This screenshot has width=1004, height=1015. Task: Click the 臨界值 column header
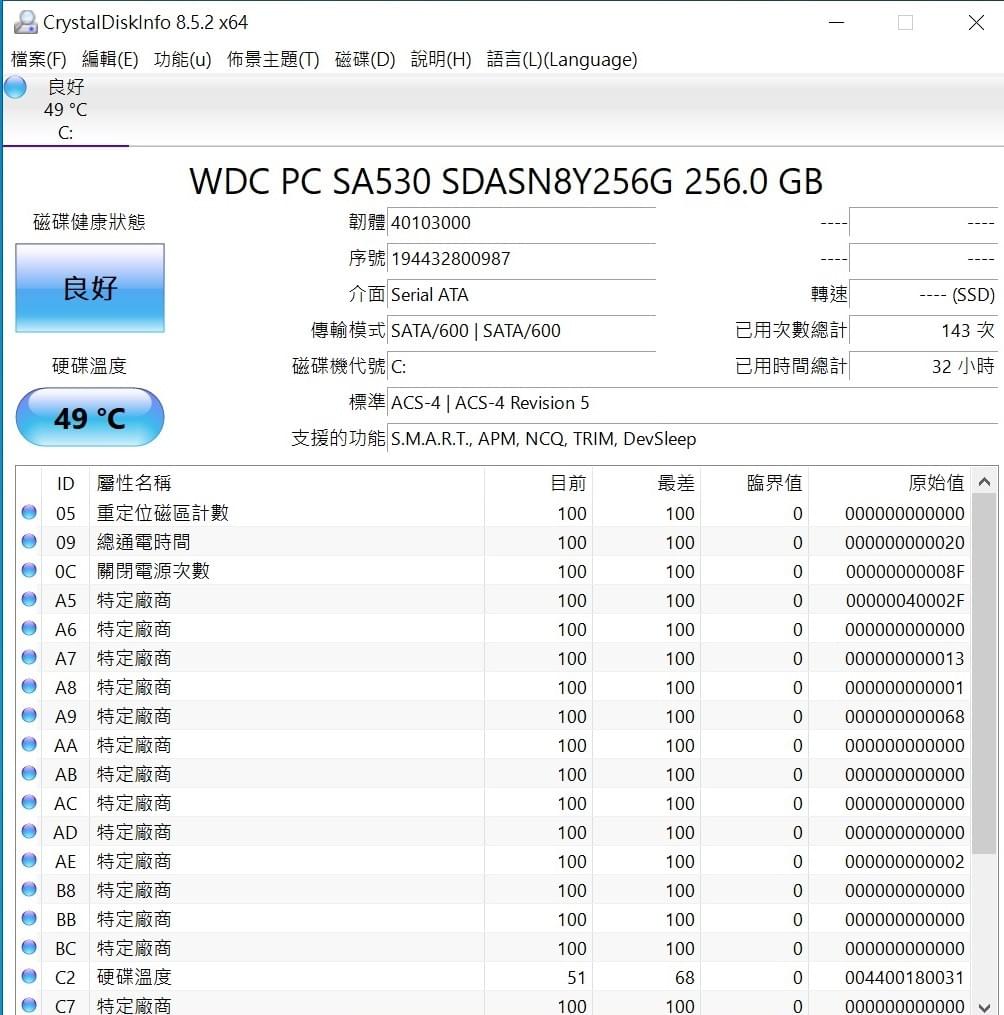click(755, 483)
